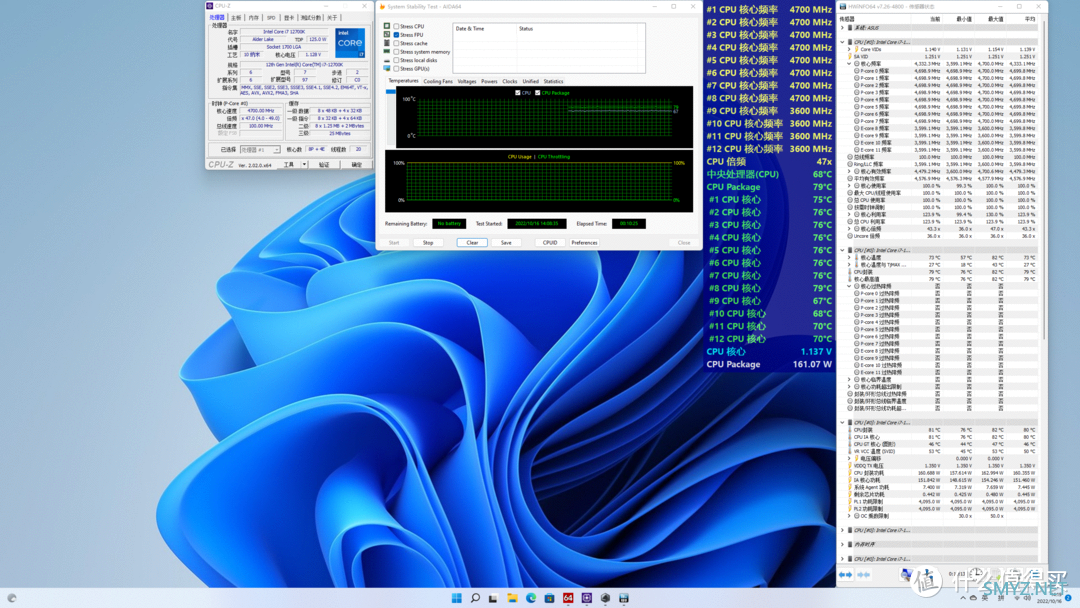This screenshot has height=608, width=1080.
Task: Open File Explorer from taskbar
Action: [512, 598]
